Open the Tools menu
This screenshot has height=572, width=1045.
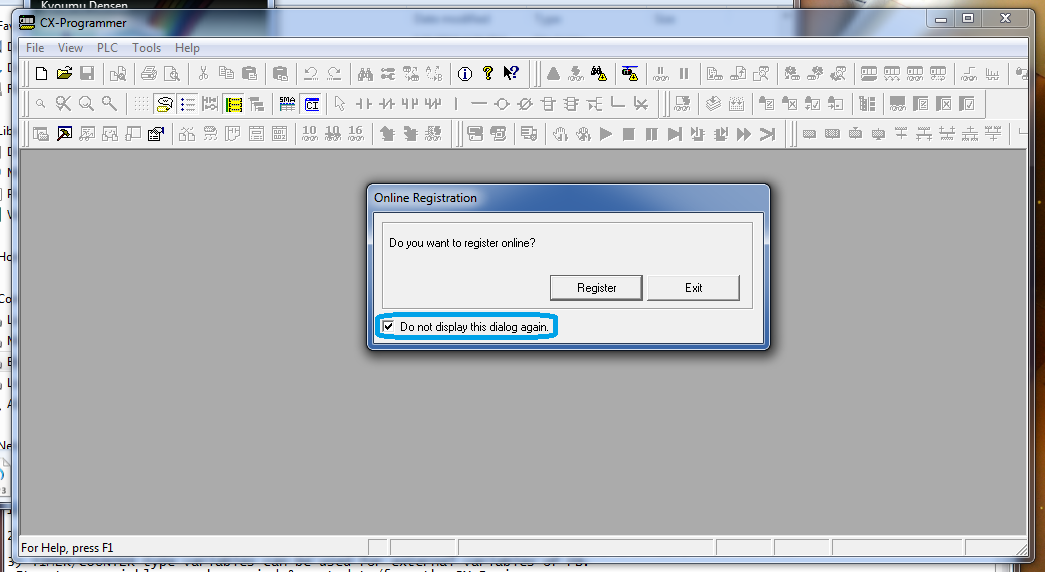146,48
